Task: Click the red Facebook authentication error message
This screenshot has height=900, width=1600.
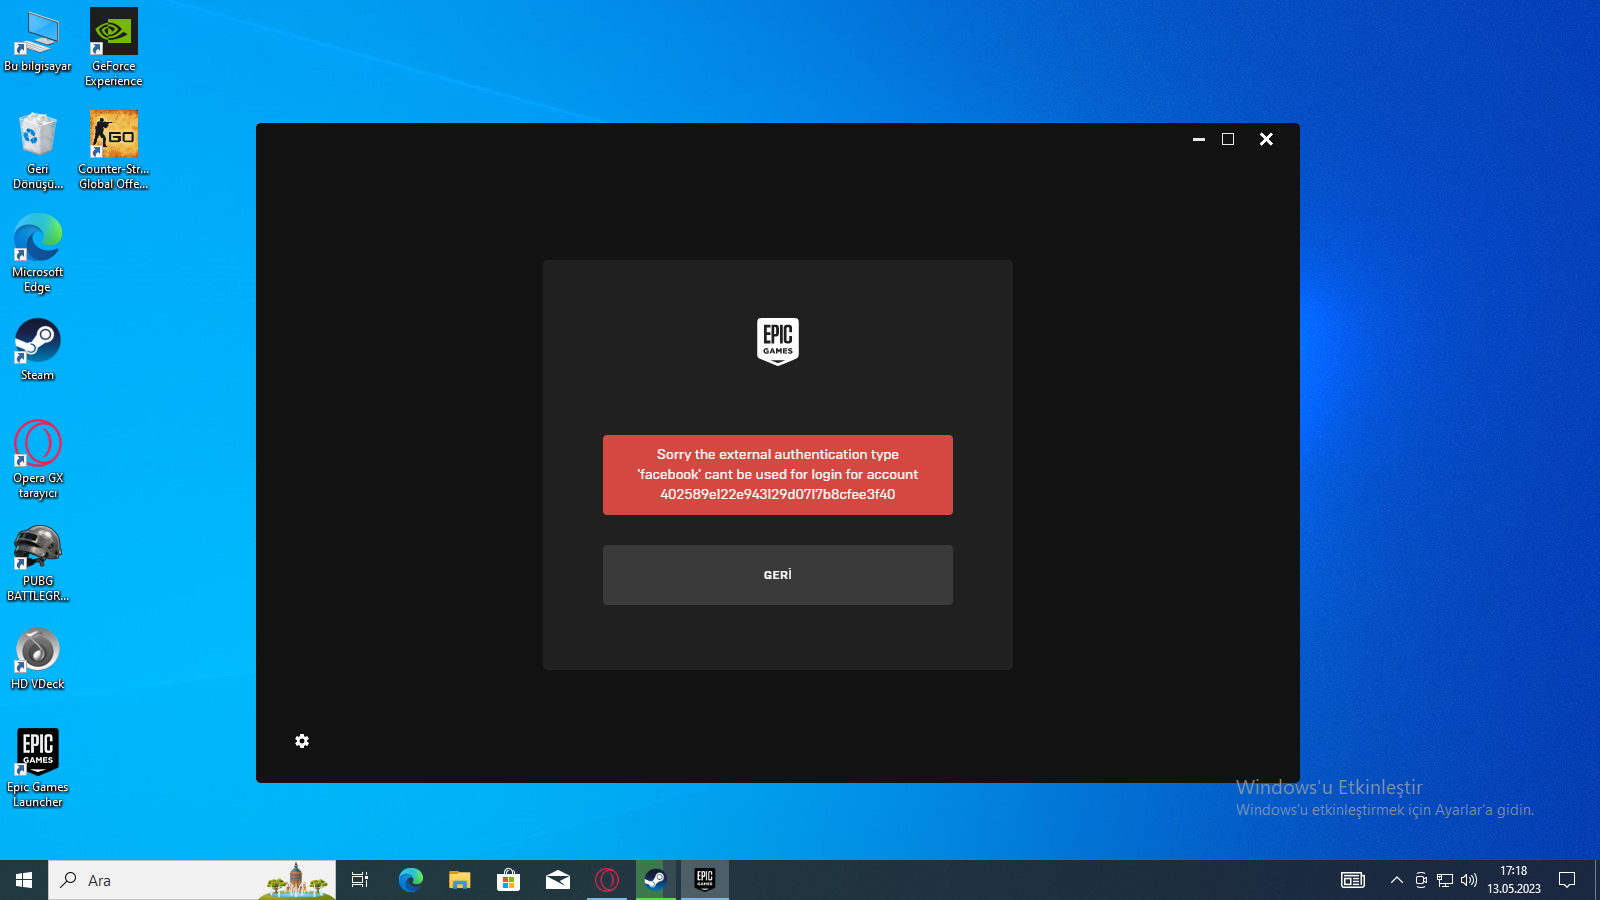Action: tap(778, 475)
